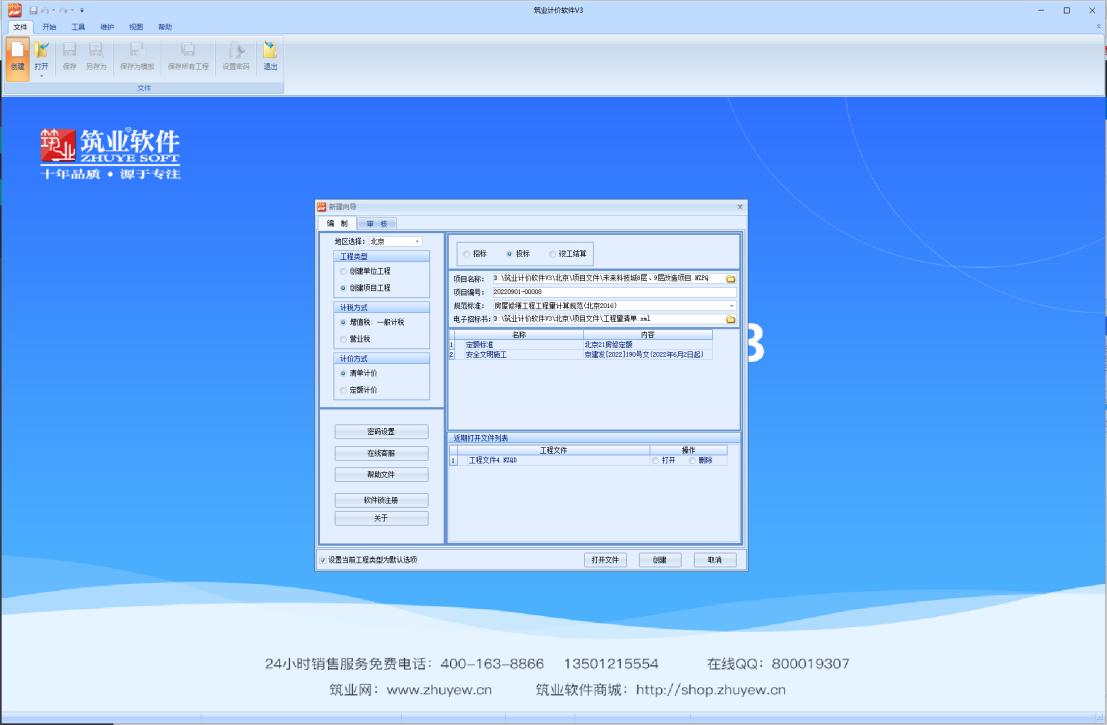Click the 在线客服 button
Screen dimensions: 1107x725
381,453
